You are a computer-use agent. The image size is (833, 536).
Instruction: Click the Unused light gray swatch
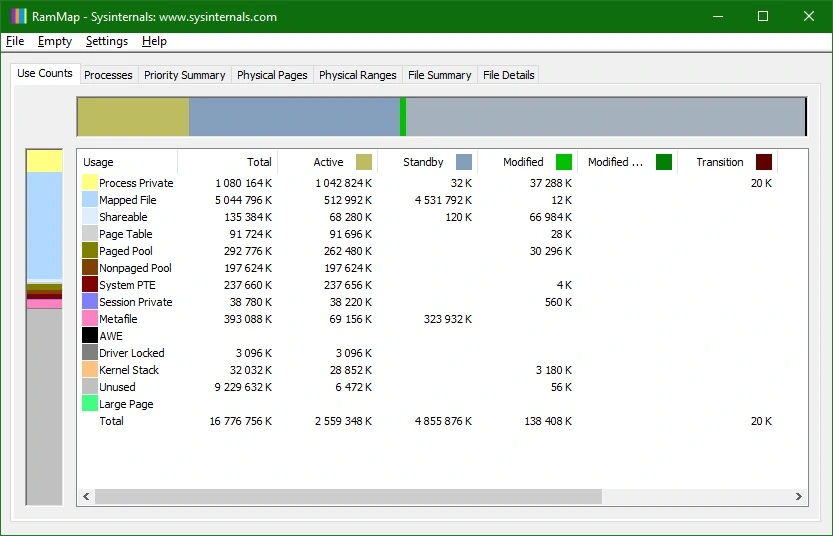point(90,387)
